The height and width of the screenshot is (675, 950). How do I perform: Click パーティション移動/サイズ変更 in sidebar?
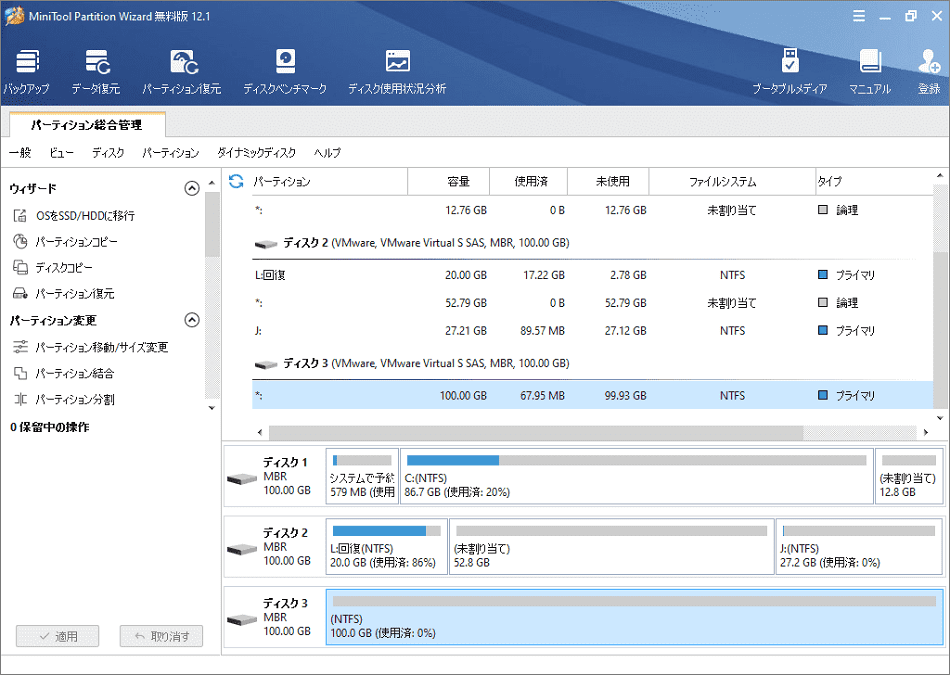click(x=101, y=347)
